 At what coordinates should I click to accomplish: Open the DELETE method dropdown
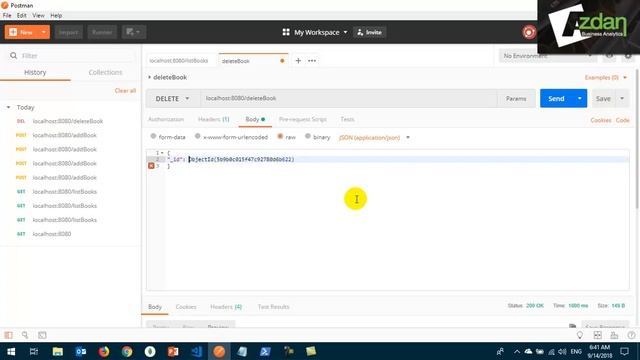pyautogui.click(x=173, y=98)
